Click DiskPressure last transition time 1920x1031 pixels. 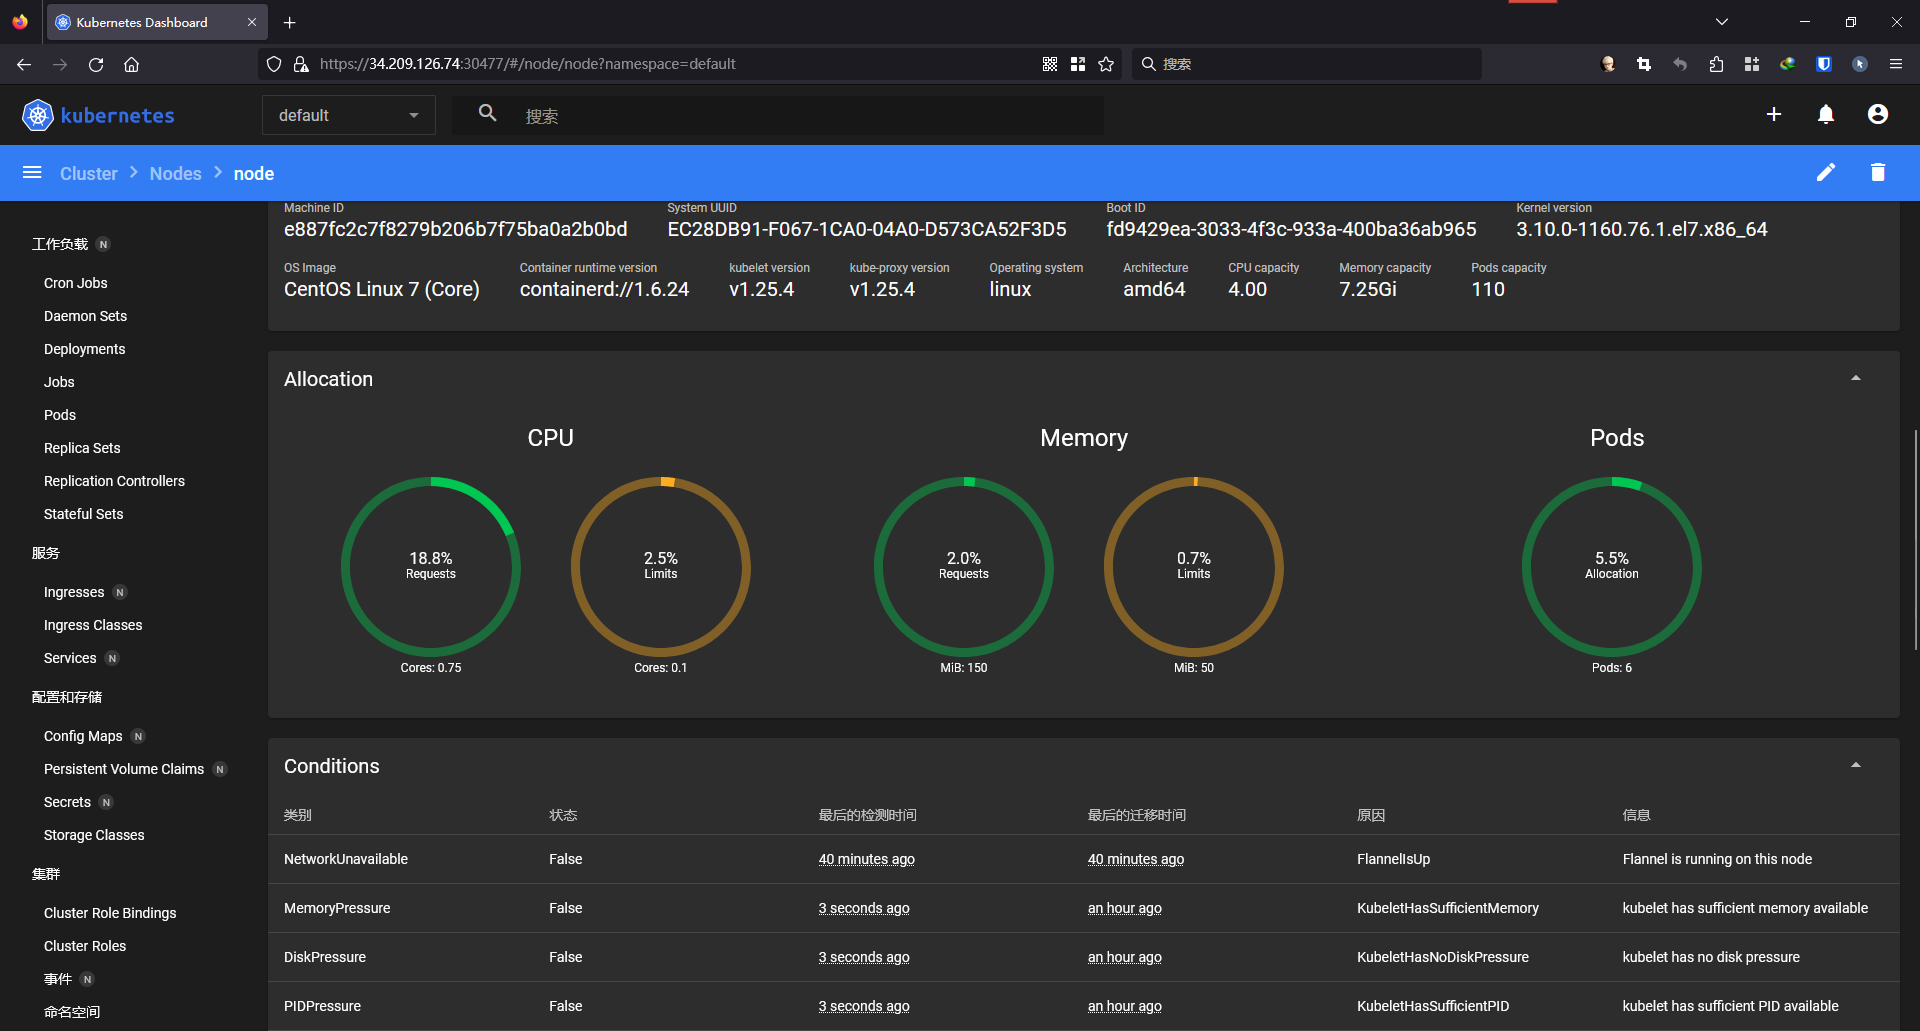(1125, 957)
